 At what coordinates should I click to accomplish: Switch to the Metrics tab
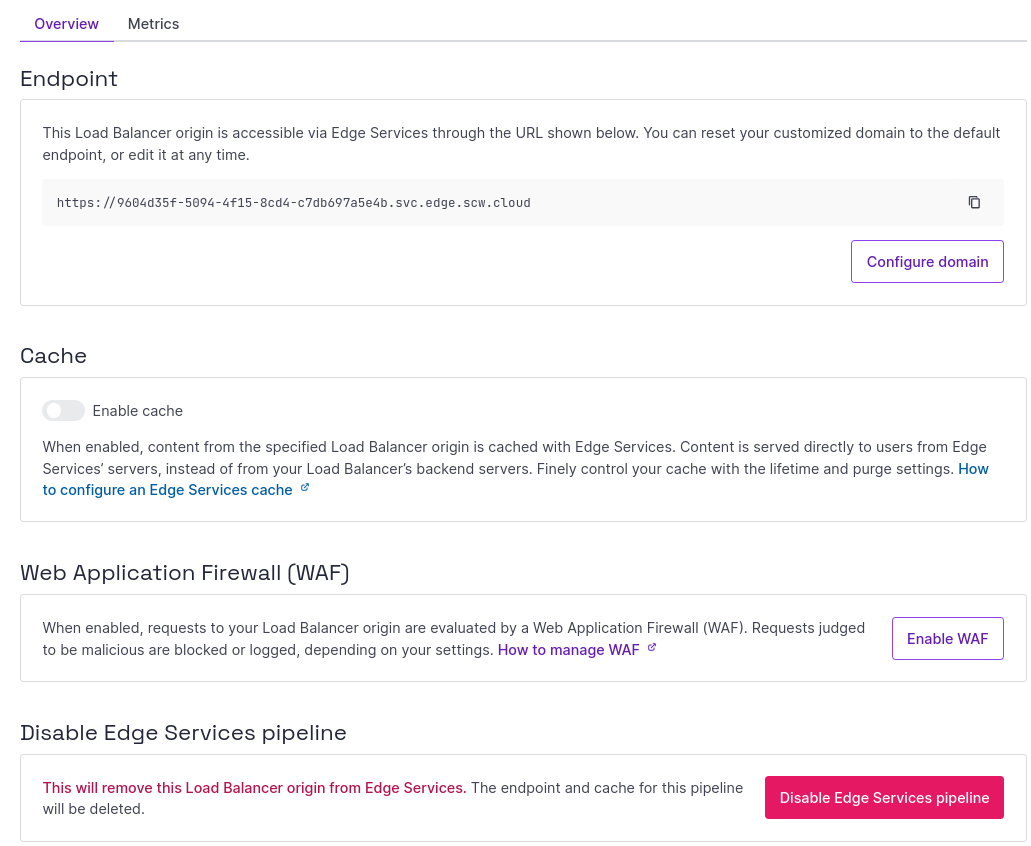point(153,23)
